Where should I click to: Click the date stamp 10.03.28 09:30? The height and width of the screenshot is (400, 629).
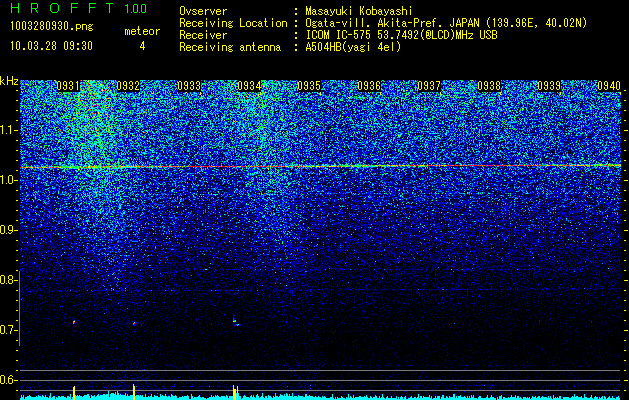pos(51,46)
